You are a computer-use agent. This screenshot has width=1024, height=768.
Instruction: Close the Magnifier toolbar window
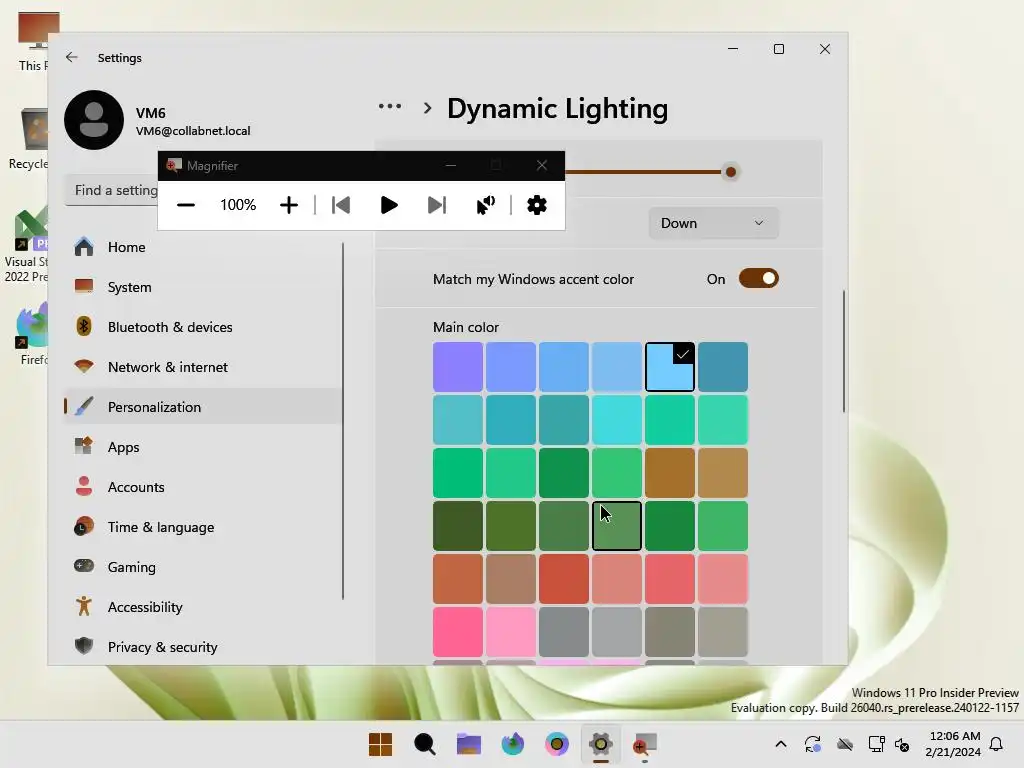tap(541, 165)
